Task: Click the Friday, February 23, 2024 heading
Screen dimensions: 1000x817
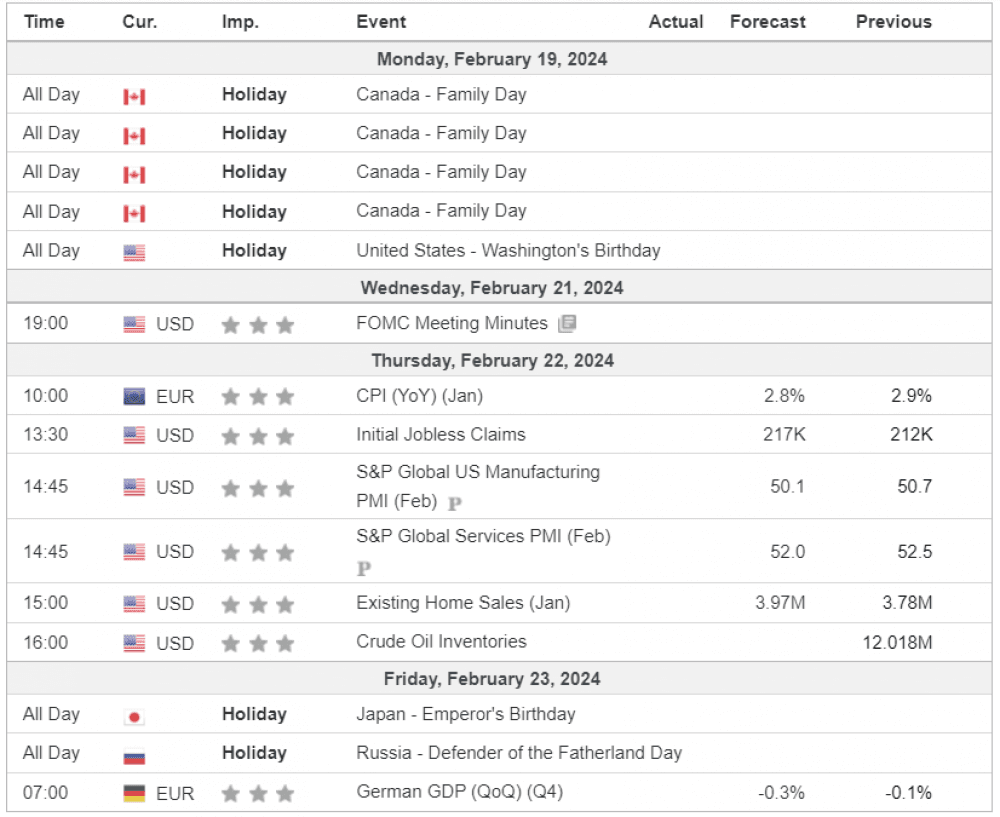Action: pos(492,679)
